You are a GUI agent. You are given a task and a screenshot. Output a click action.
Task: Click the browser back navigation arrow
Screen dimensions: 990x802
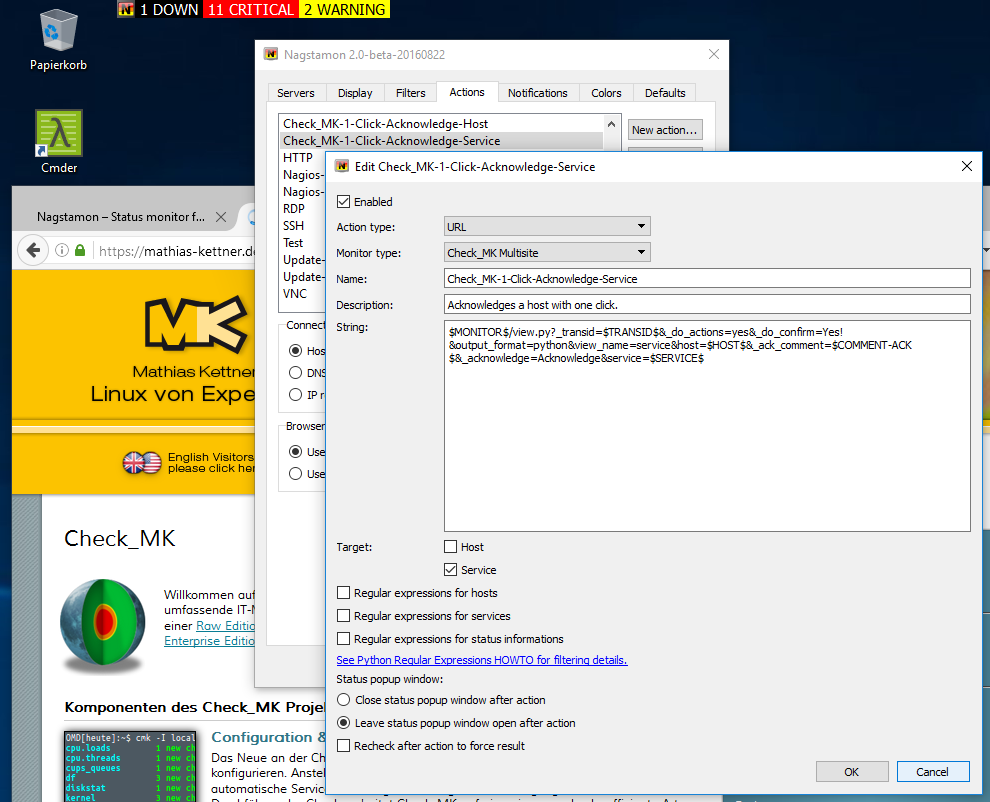[33, 251]
